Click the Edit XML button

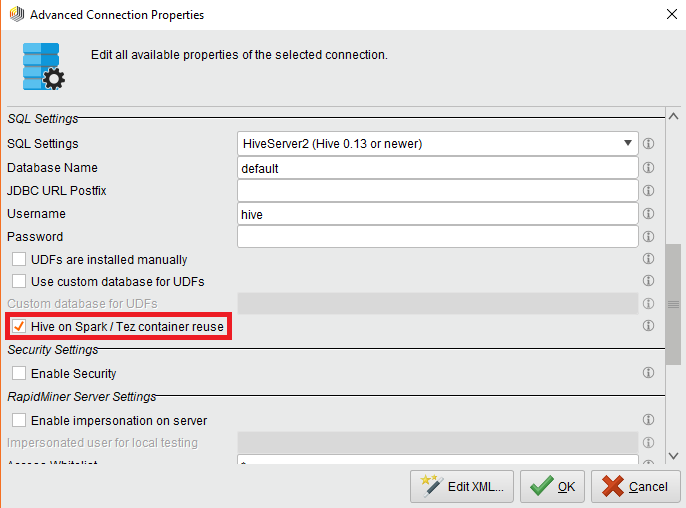click(462, 487)
